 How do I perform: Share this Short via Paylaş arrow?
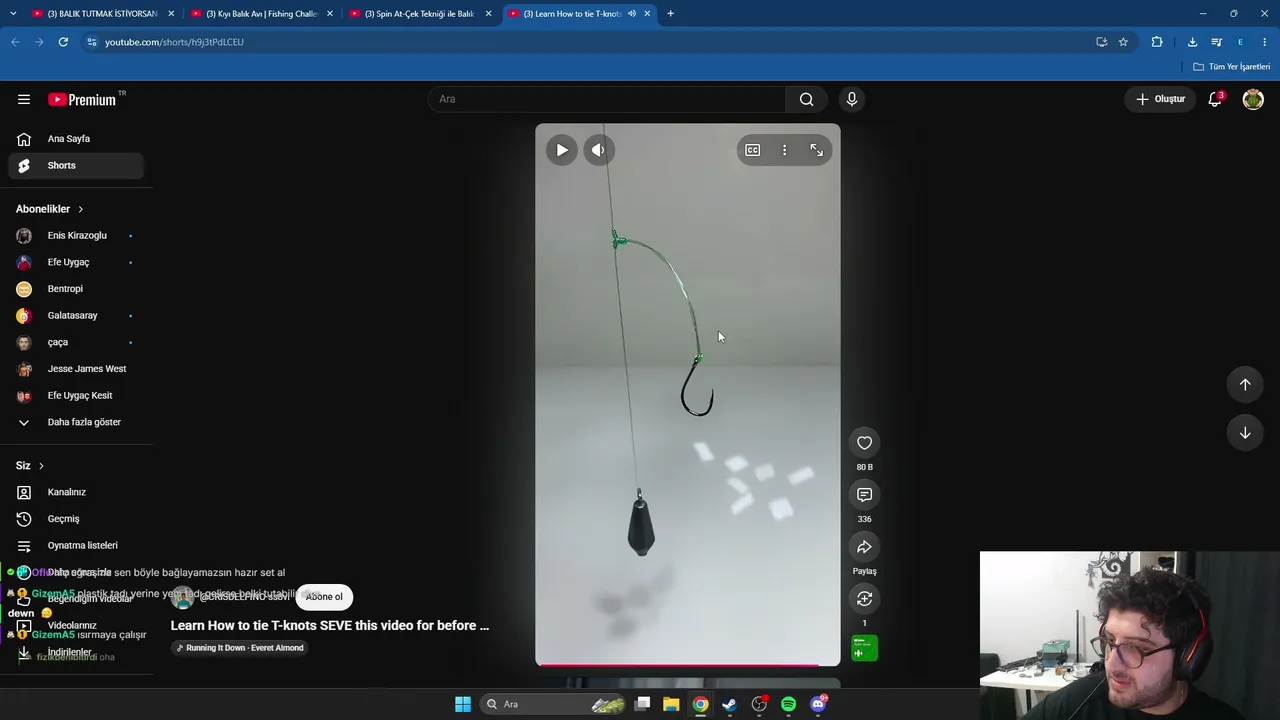pyautogui.click(x=865, y=547)
